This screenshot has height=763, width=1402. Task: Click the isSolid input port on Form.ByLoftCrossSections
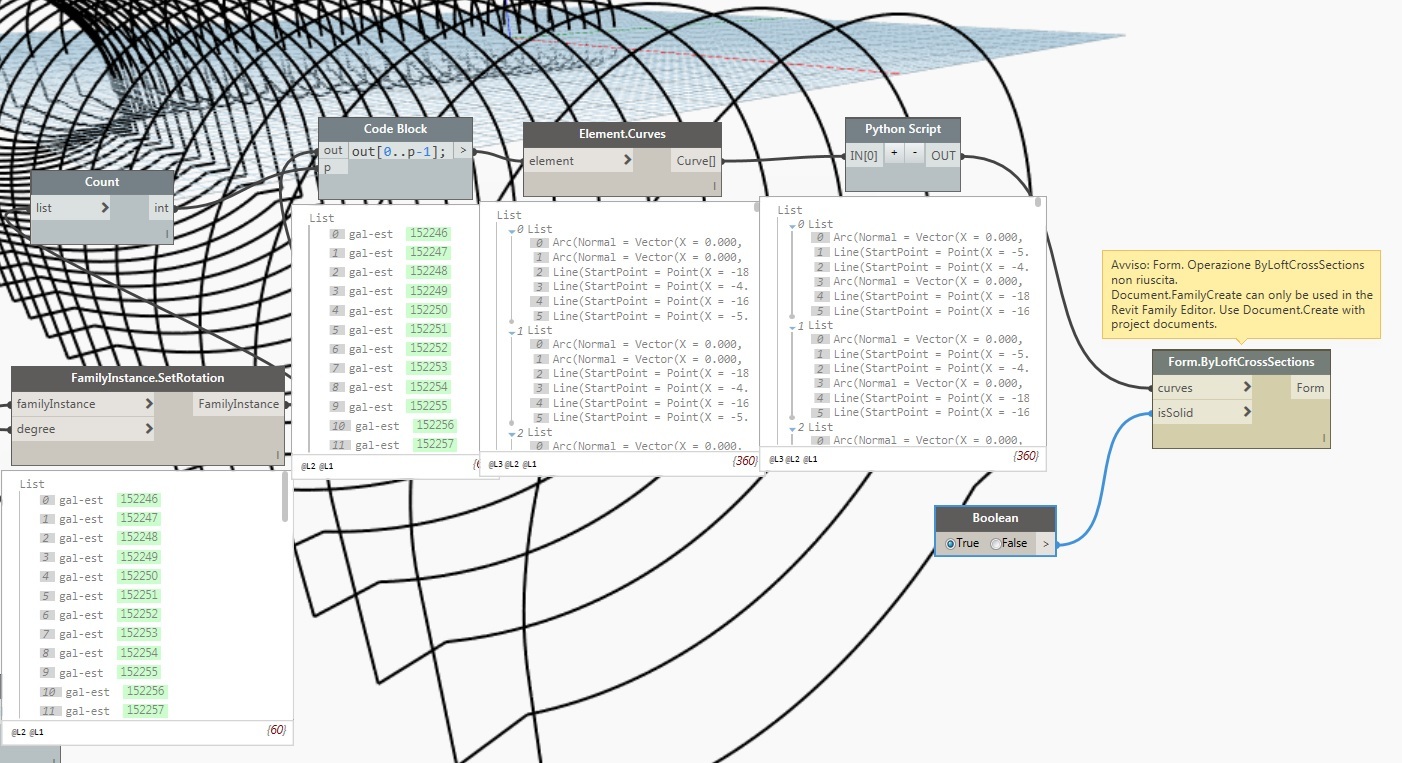pos(1202,412)
